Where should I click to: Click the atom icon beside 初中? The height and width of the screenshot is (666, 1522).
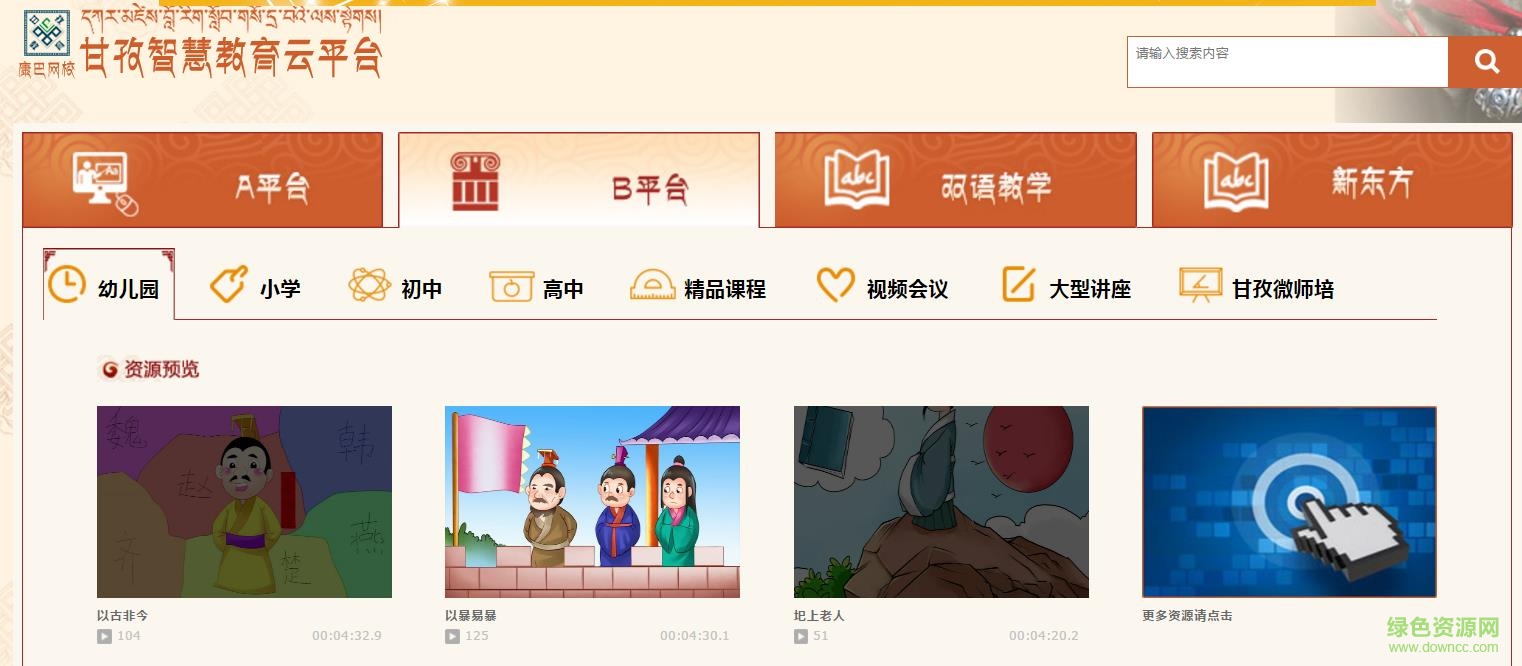(369, 286)
